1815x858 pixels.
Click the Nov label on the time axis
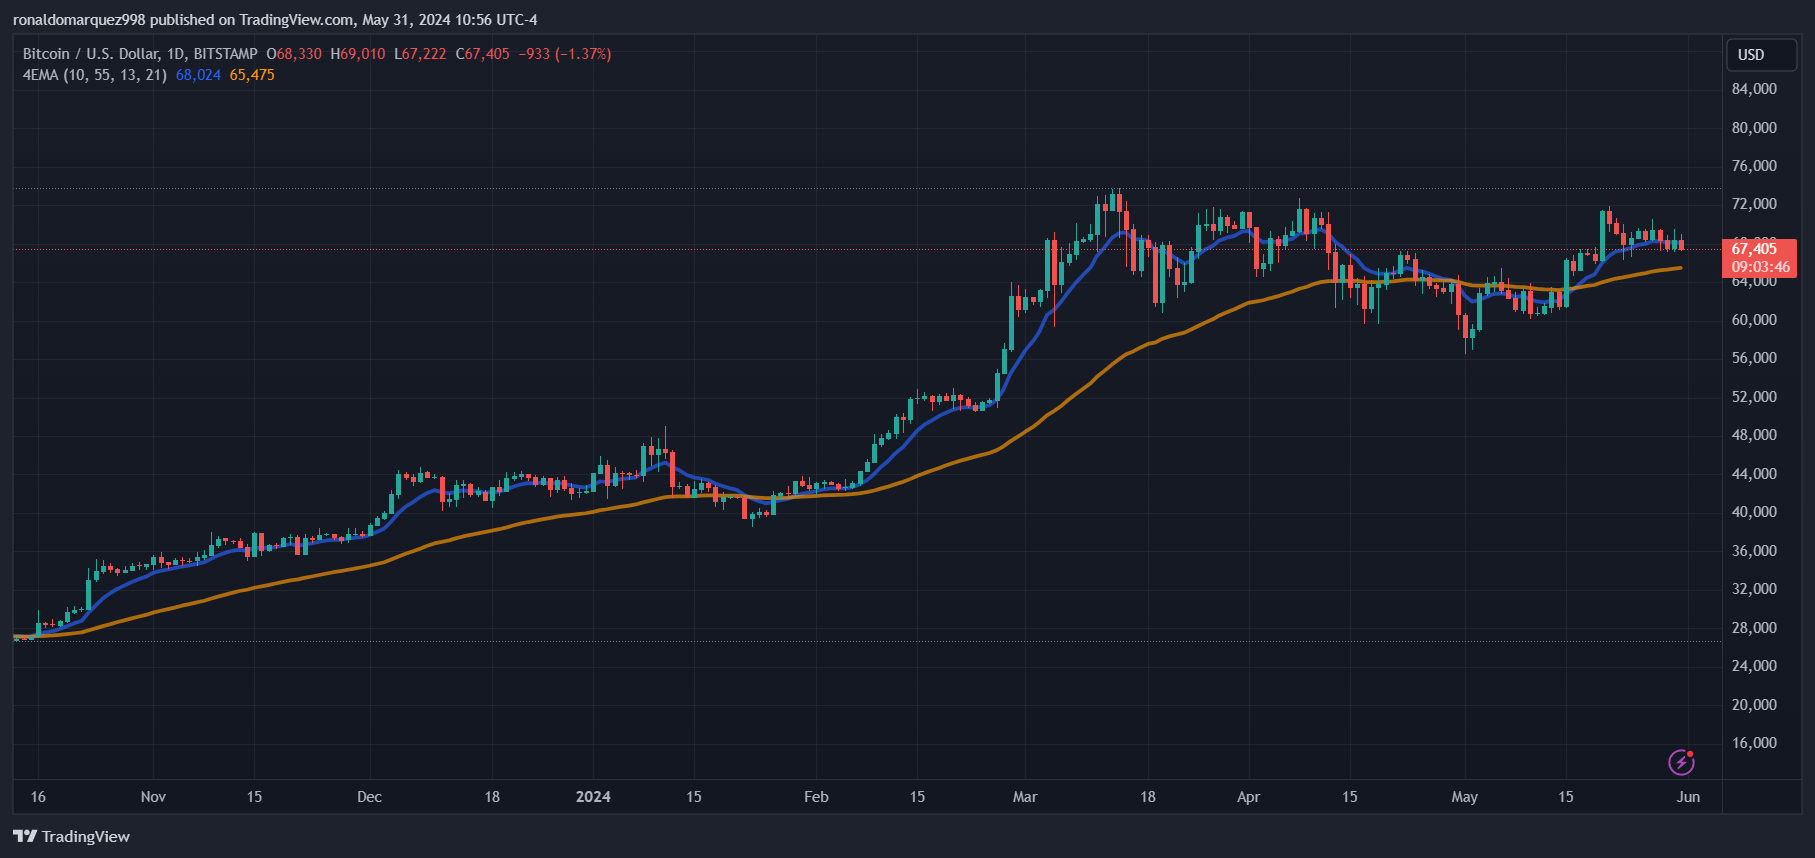coord(153,797)
